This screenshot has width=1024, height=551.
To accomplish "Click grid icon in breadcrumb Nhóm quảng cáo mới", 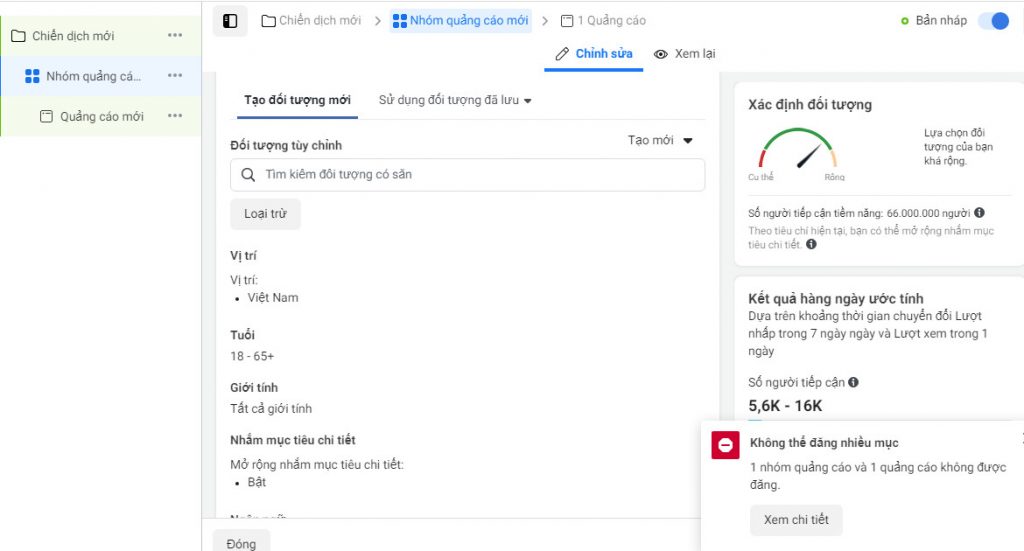I will [400, 21].
